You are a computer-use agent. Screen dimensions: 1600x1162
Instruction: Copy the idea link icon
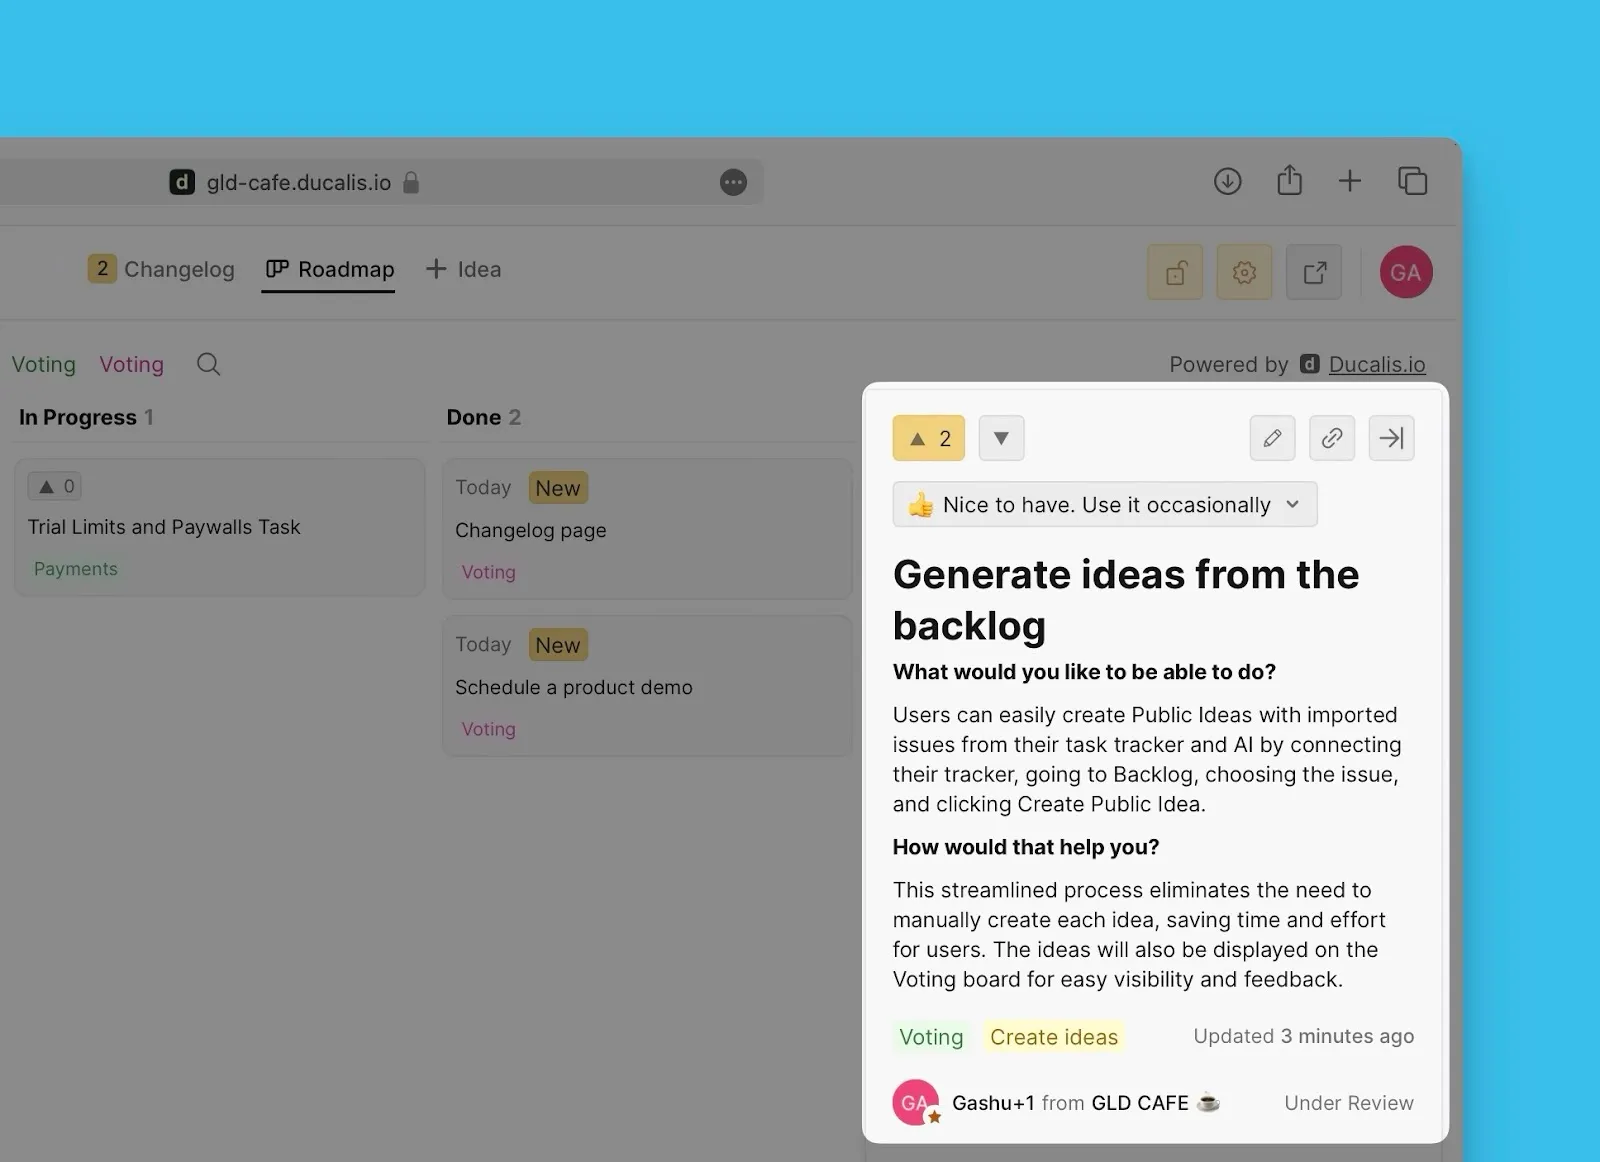(1331, 438)
